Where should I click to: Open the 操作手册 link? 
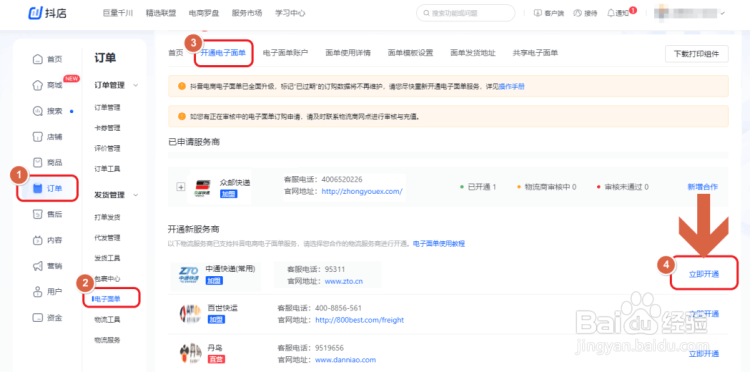[512, 87]
